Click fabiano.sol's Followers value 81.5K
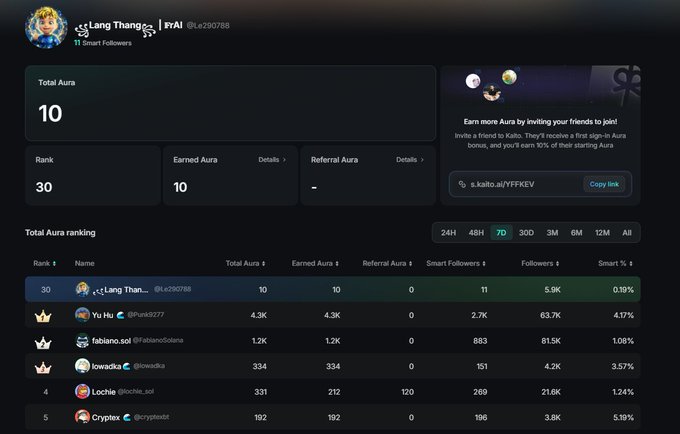Screen dimensions: 680x434 (551, 341)
